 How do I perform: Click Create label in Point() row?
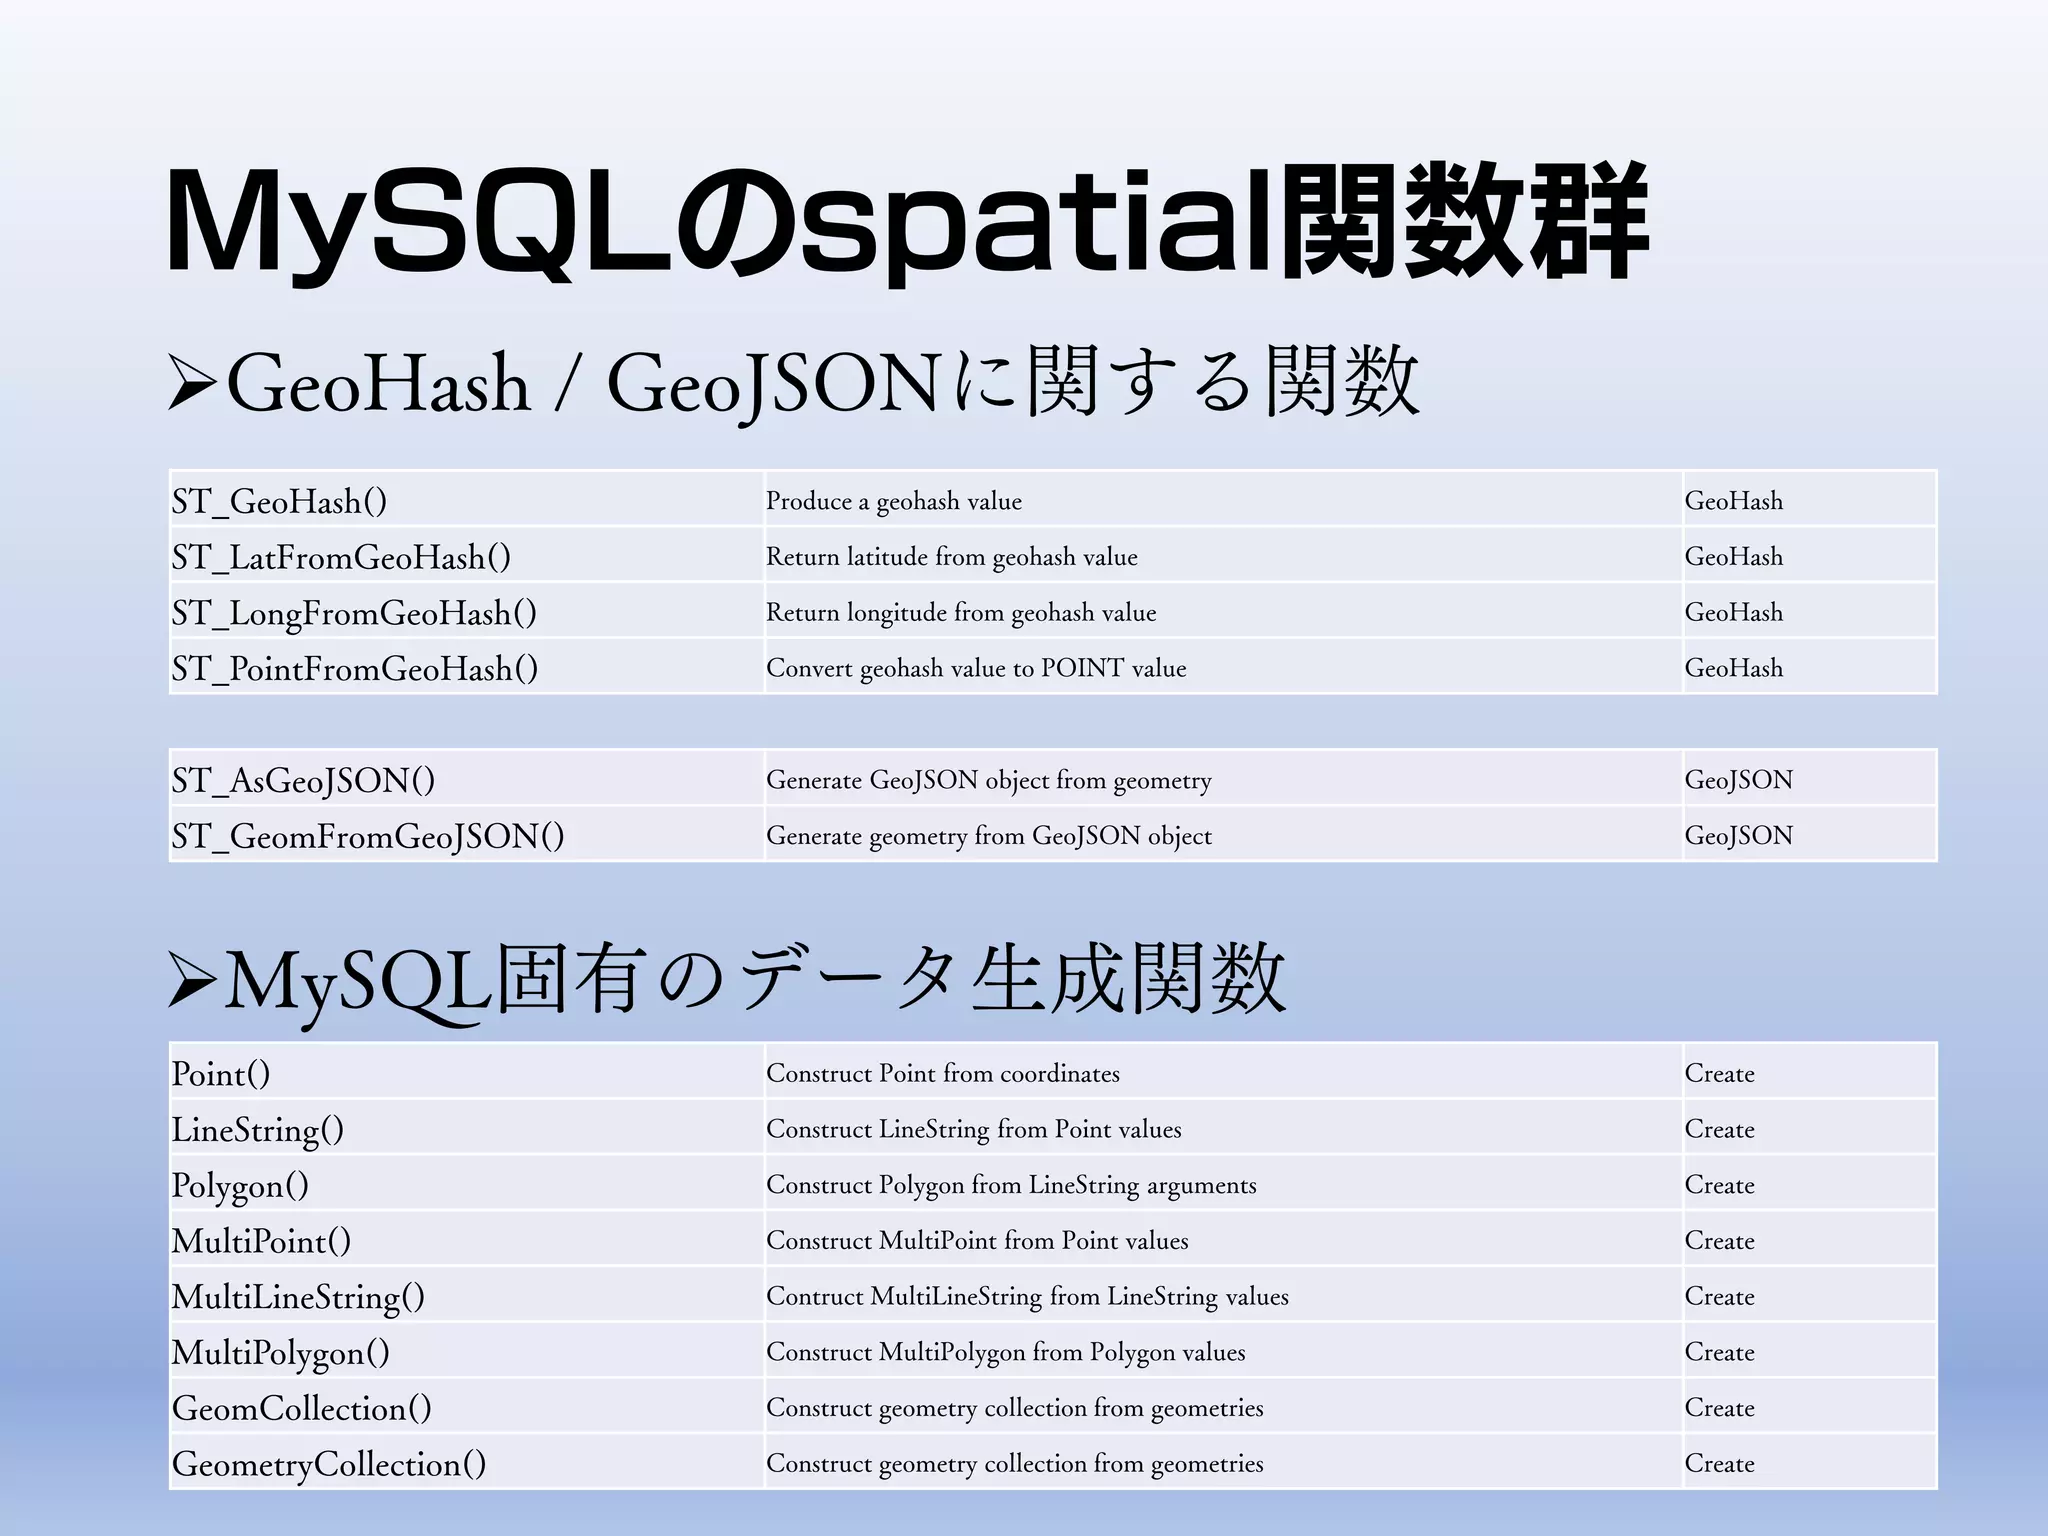[x=1720, y=1073]
